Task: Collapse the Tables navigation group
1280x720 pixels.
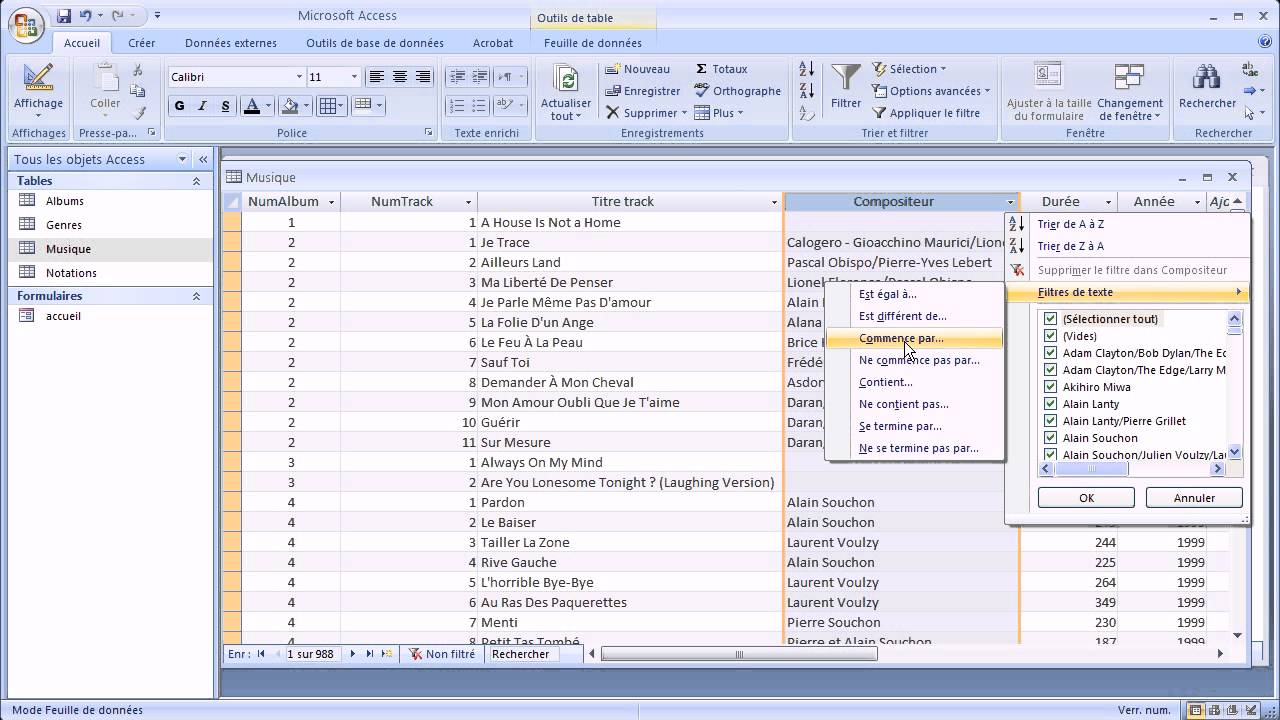Action: (196, 181)
